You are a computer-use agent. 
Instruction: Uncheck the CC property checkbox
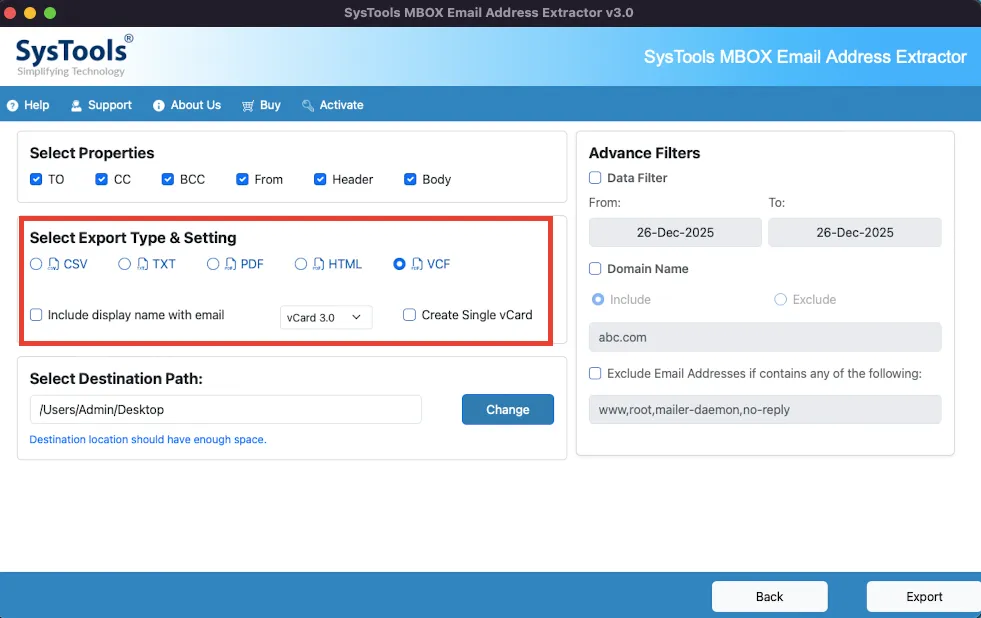click(x=101, y=180)
